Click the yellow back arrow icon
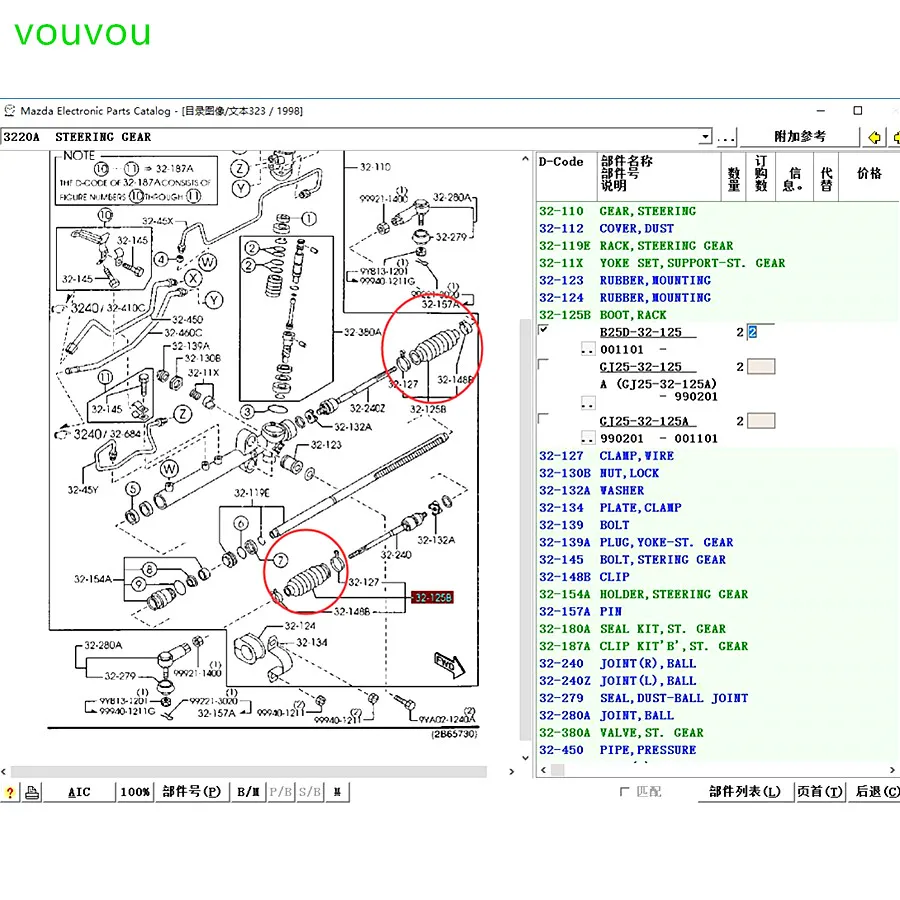900x900 pixels. click(x=874, y=138)
